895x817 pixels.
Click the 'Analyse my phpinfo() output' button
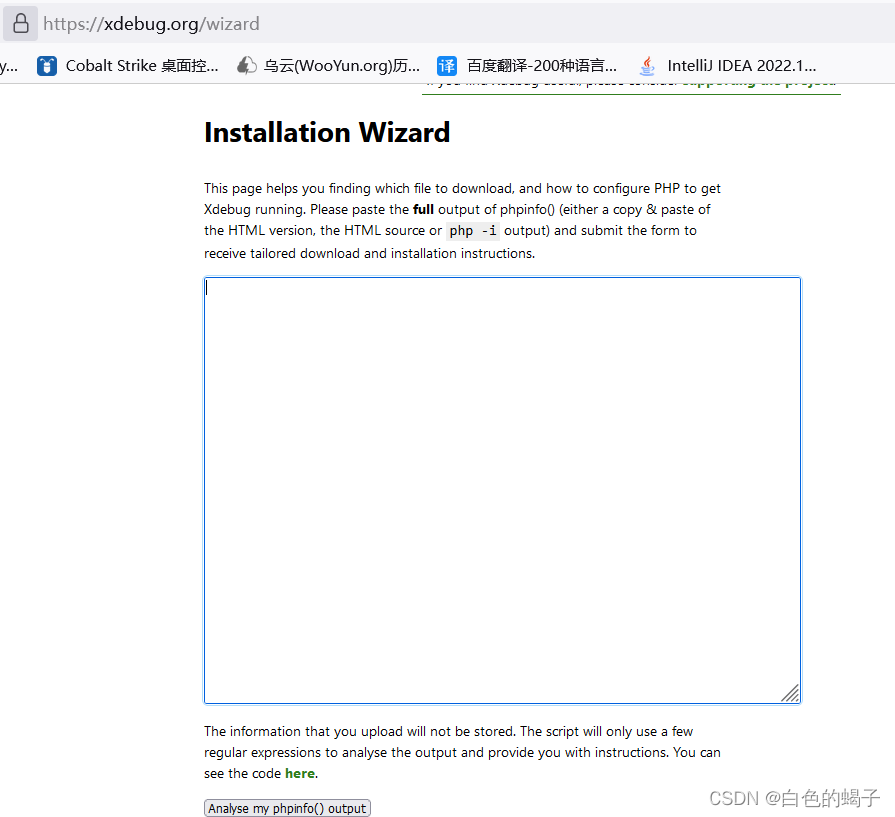[x=287, y=808]
